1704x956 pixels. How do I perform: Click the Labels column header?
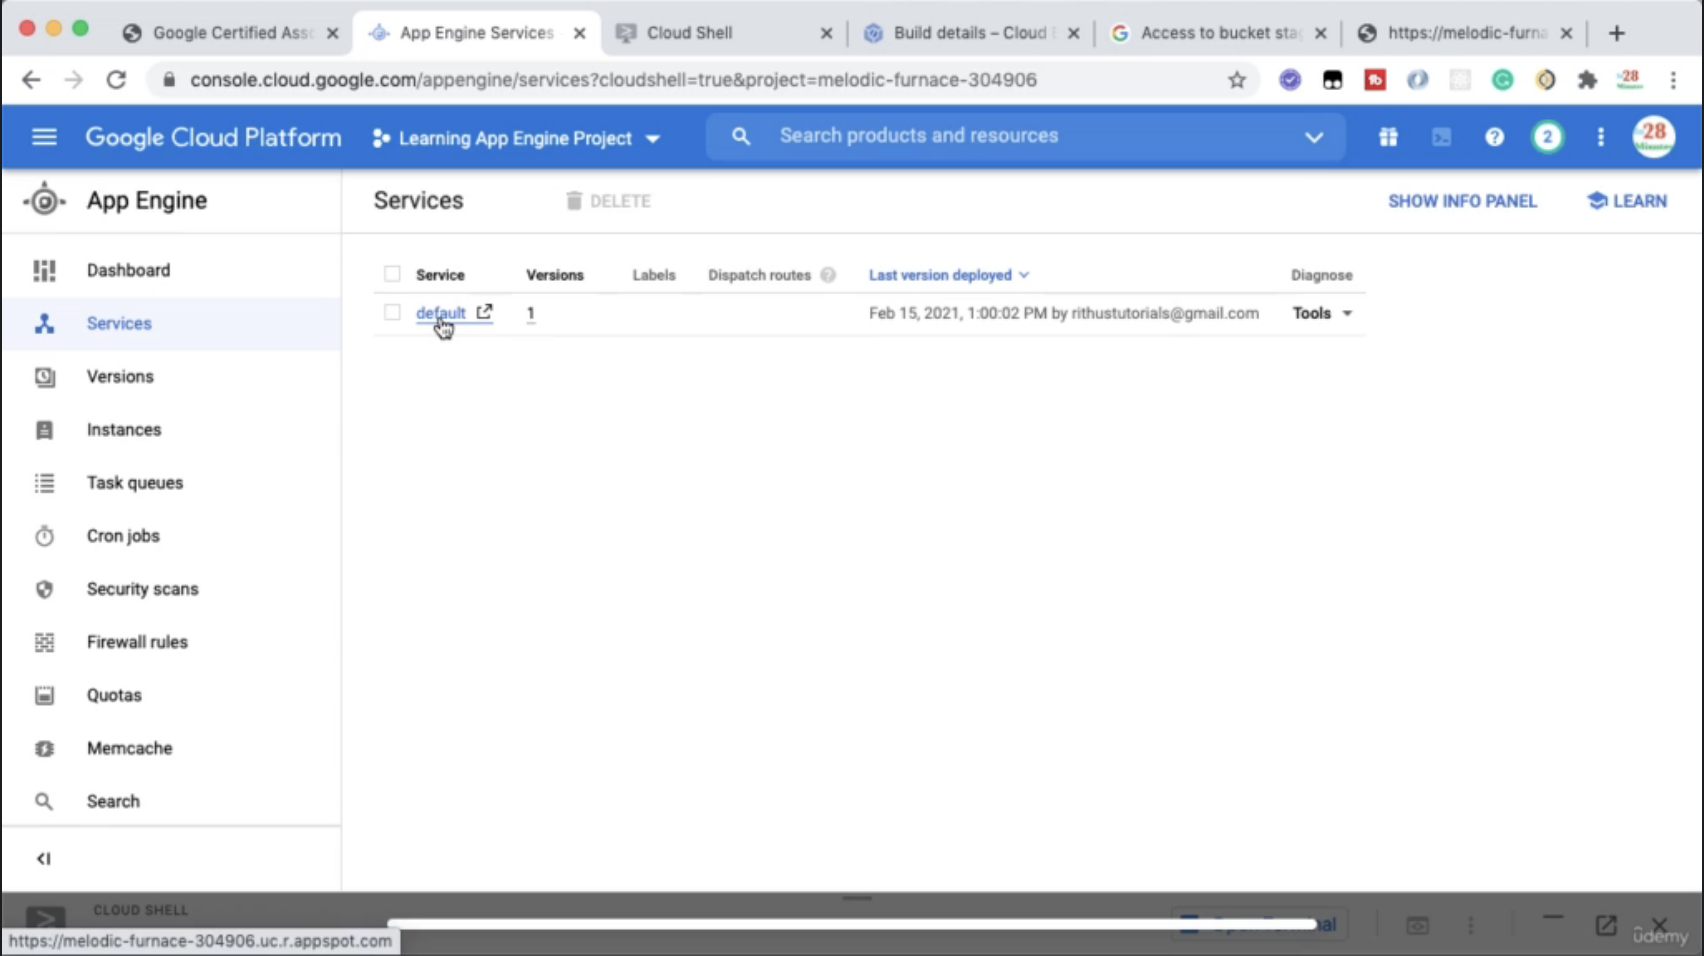654,275
